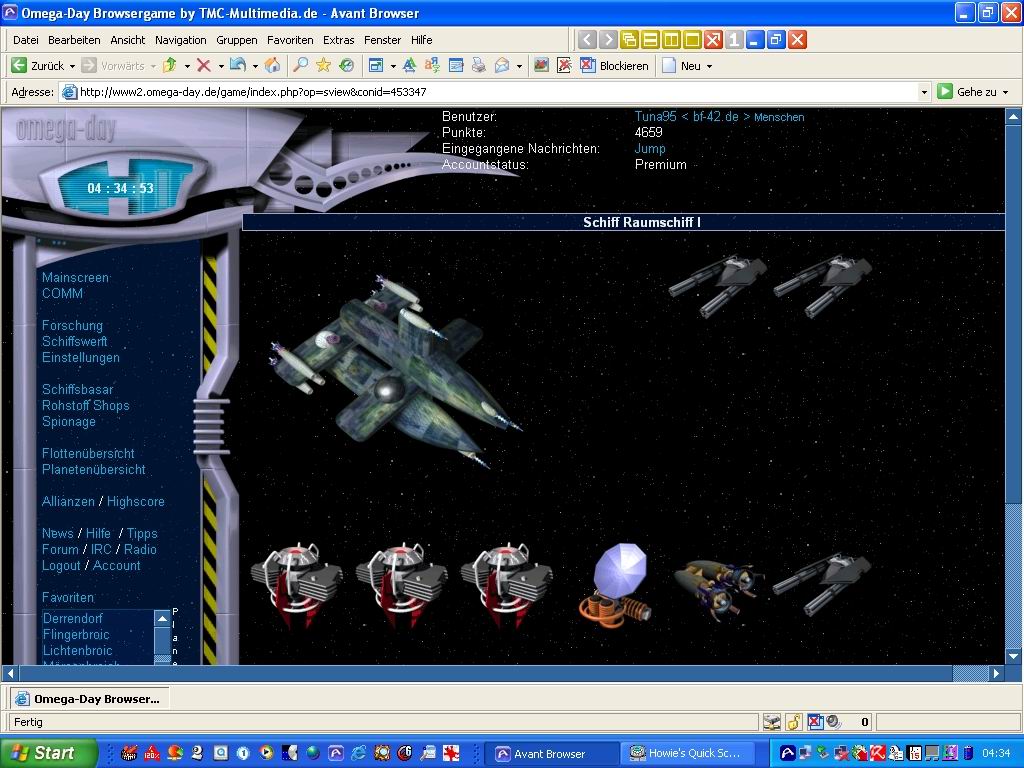Click the Print icon in toolbar
This screenshot has height=768, width=1024.
(x=479, y=65)
